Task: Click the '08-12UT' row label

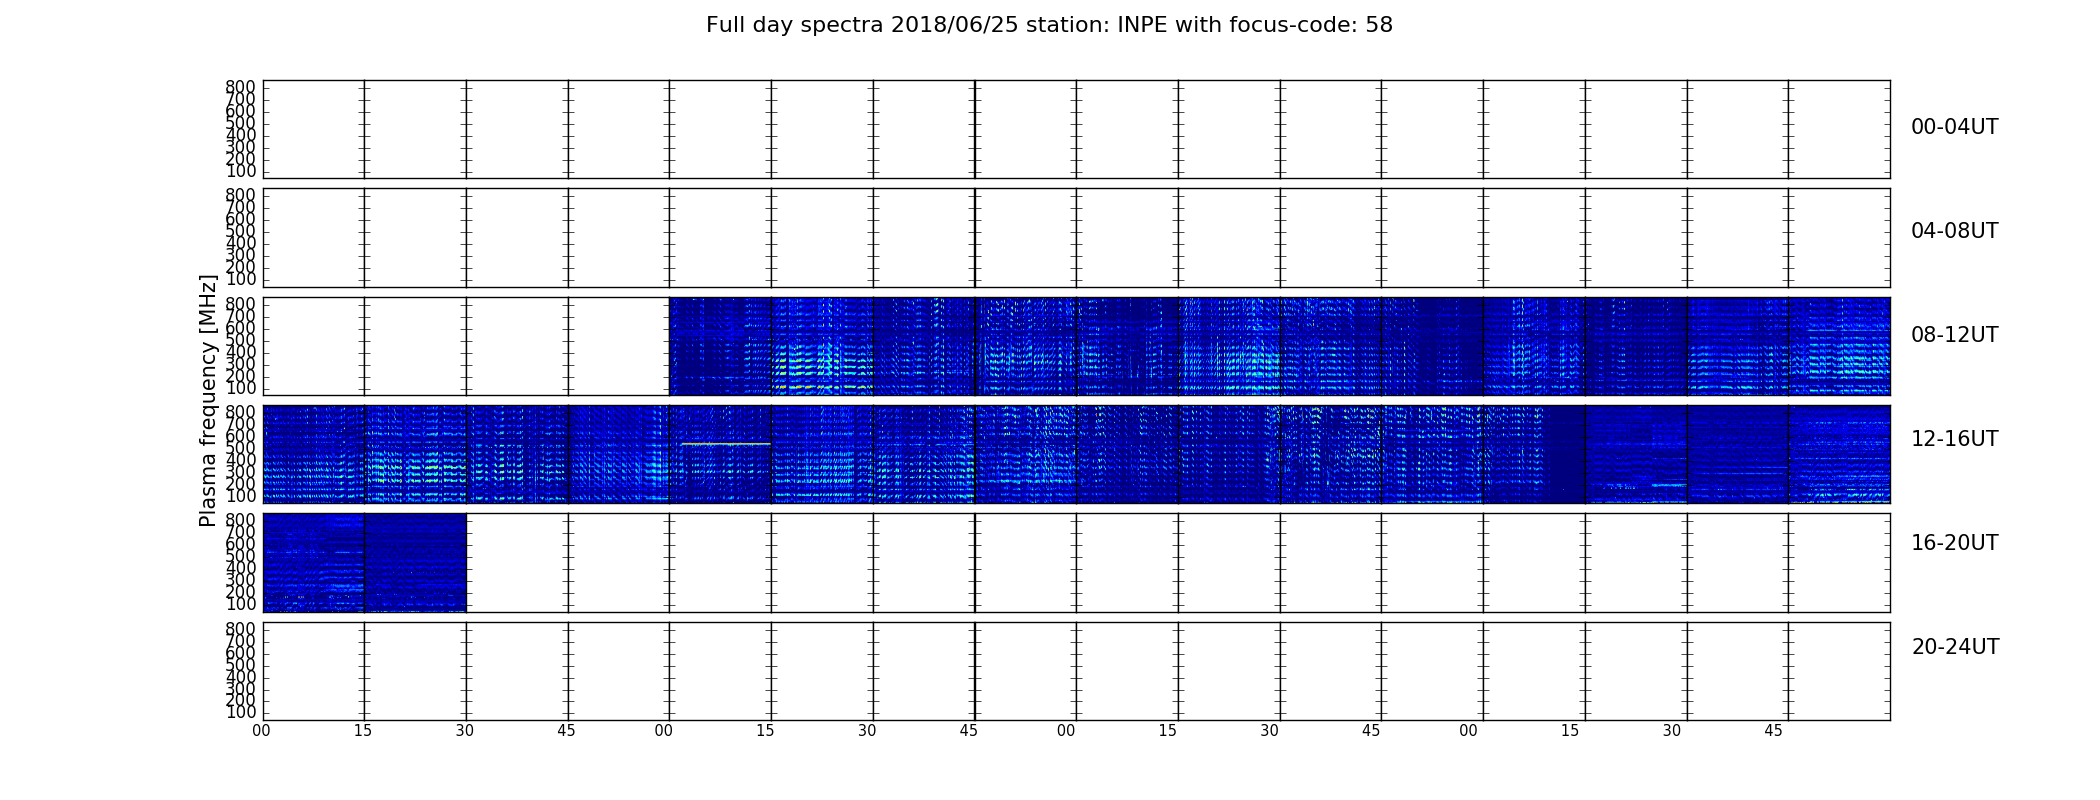Action: click(1954, 335)
